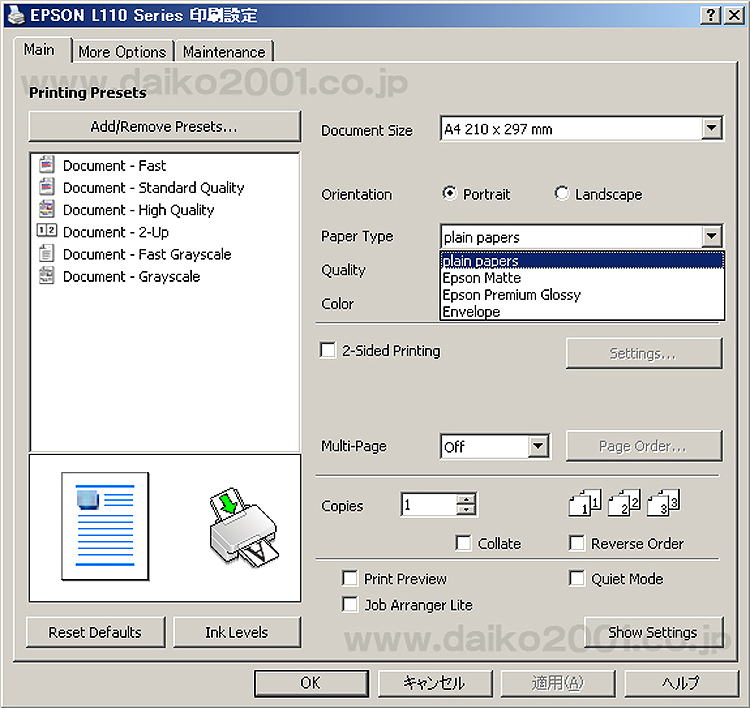
Task: Click the ヘルプ button
Action: pos(681,683)
